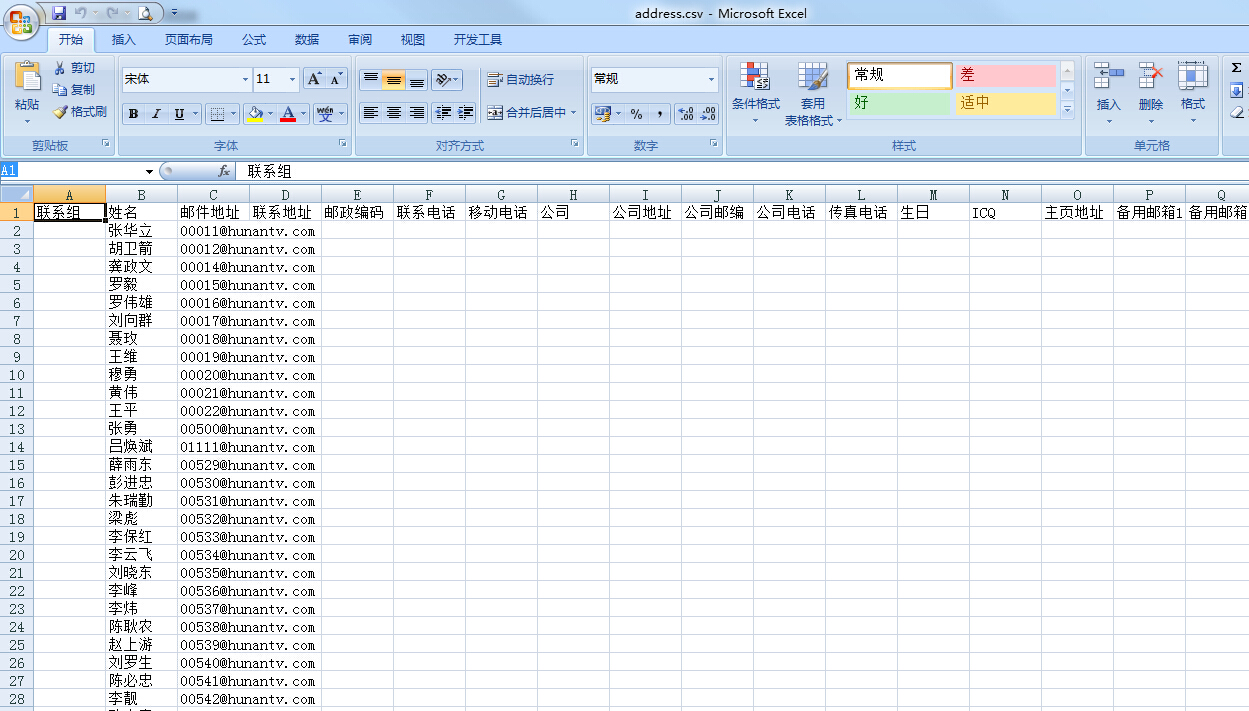The image size is (1249, 711).
Task: Click the phonetic guide (wén) icon
Action: 326,114
